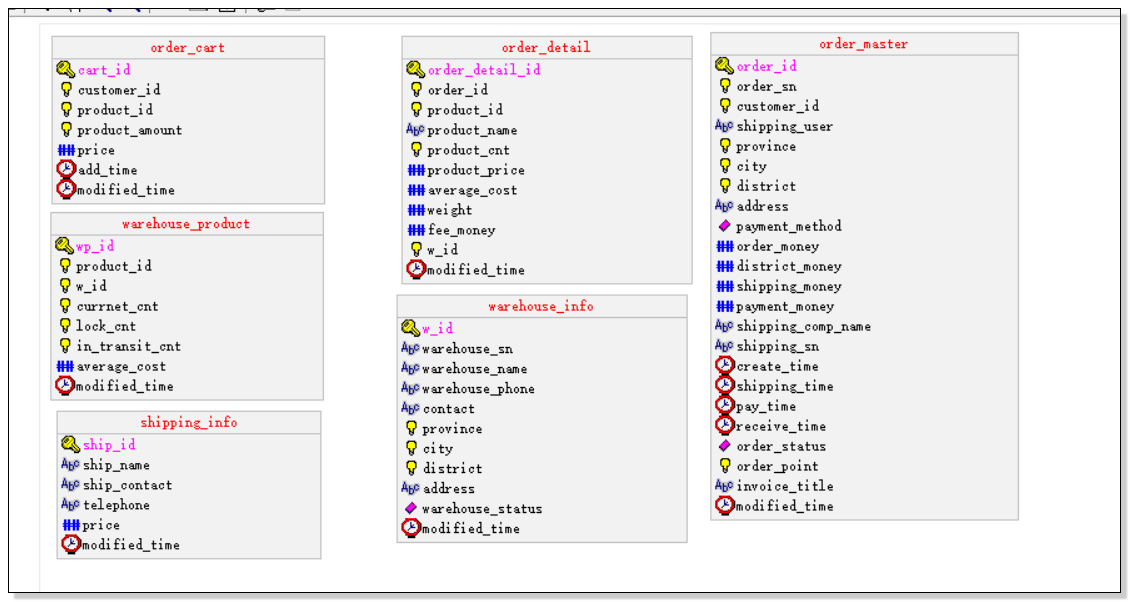The image size is (1130, 602).
Task: Click the shipping_money field
Action: (x=788, y=286)
